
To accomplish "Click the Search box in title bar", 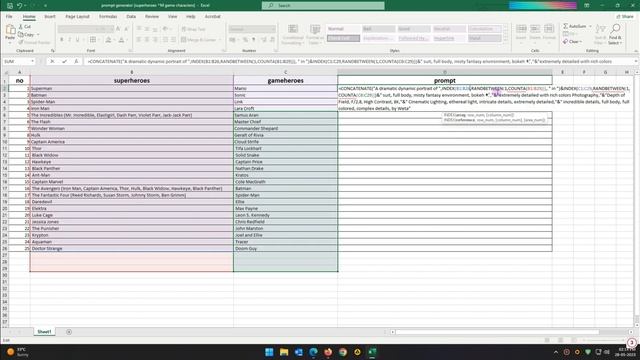I will [323, 5].
